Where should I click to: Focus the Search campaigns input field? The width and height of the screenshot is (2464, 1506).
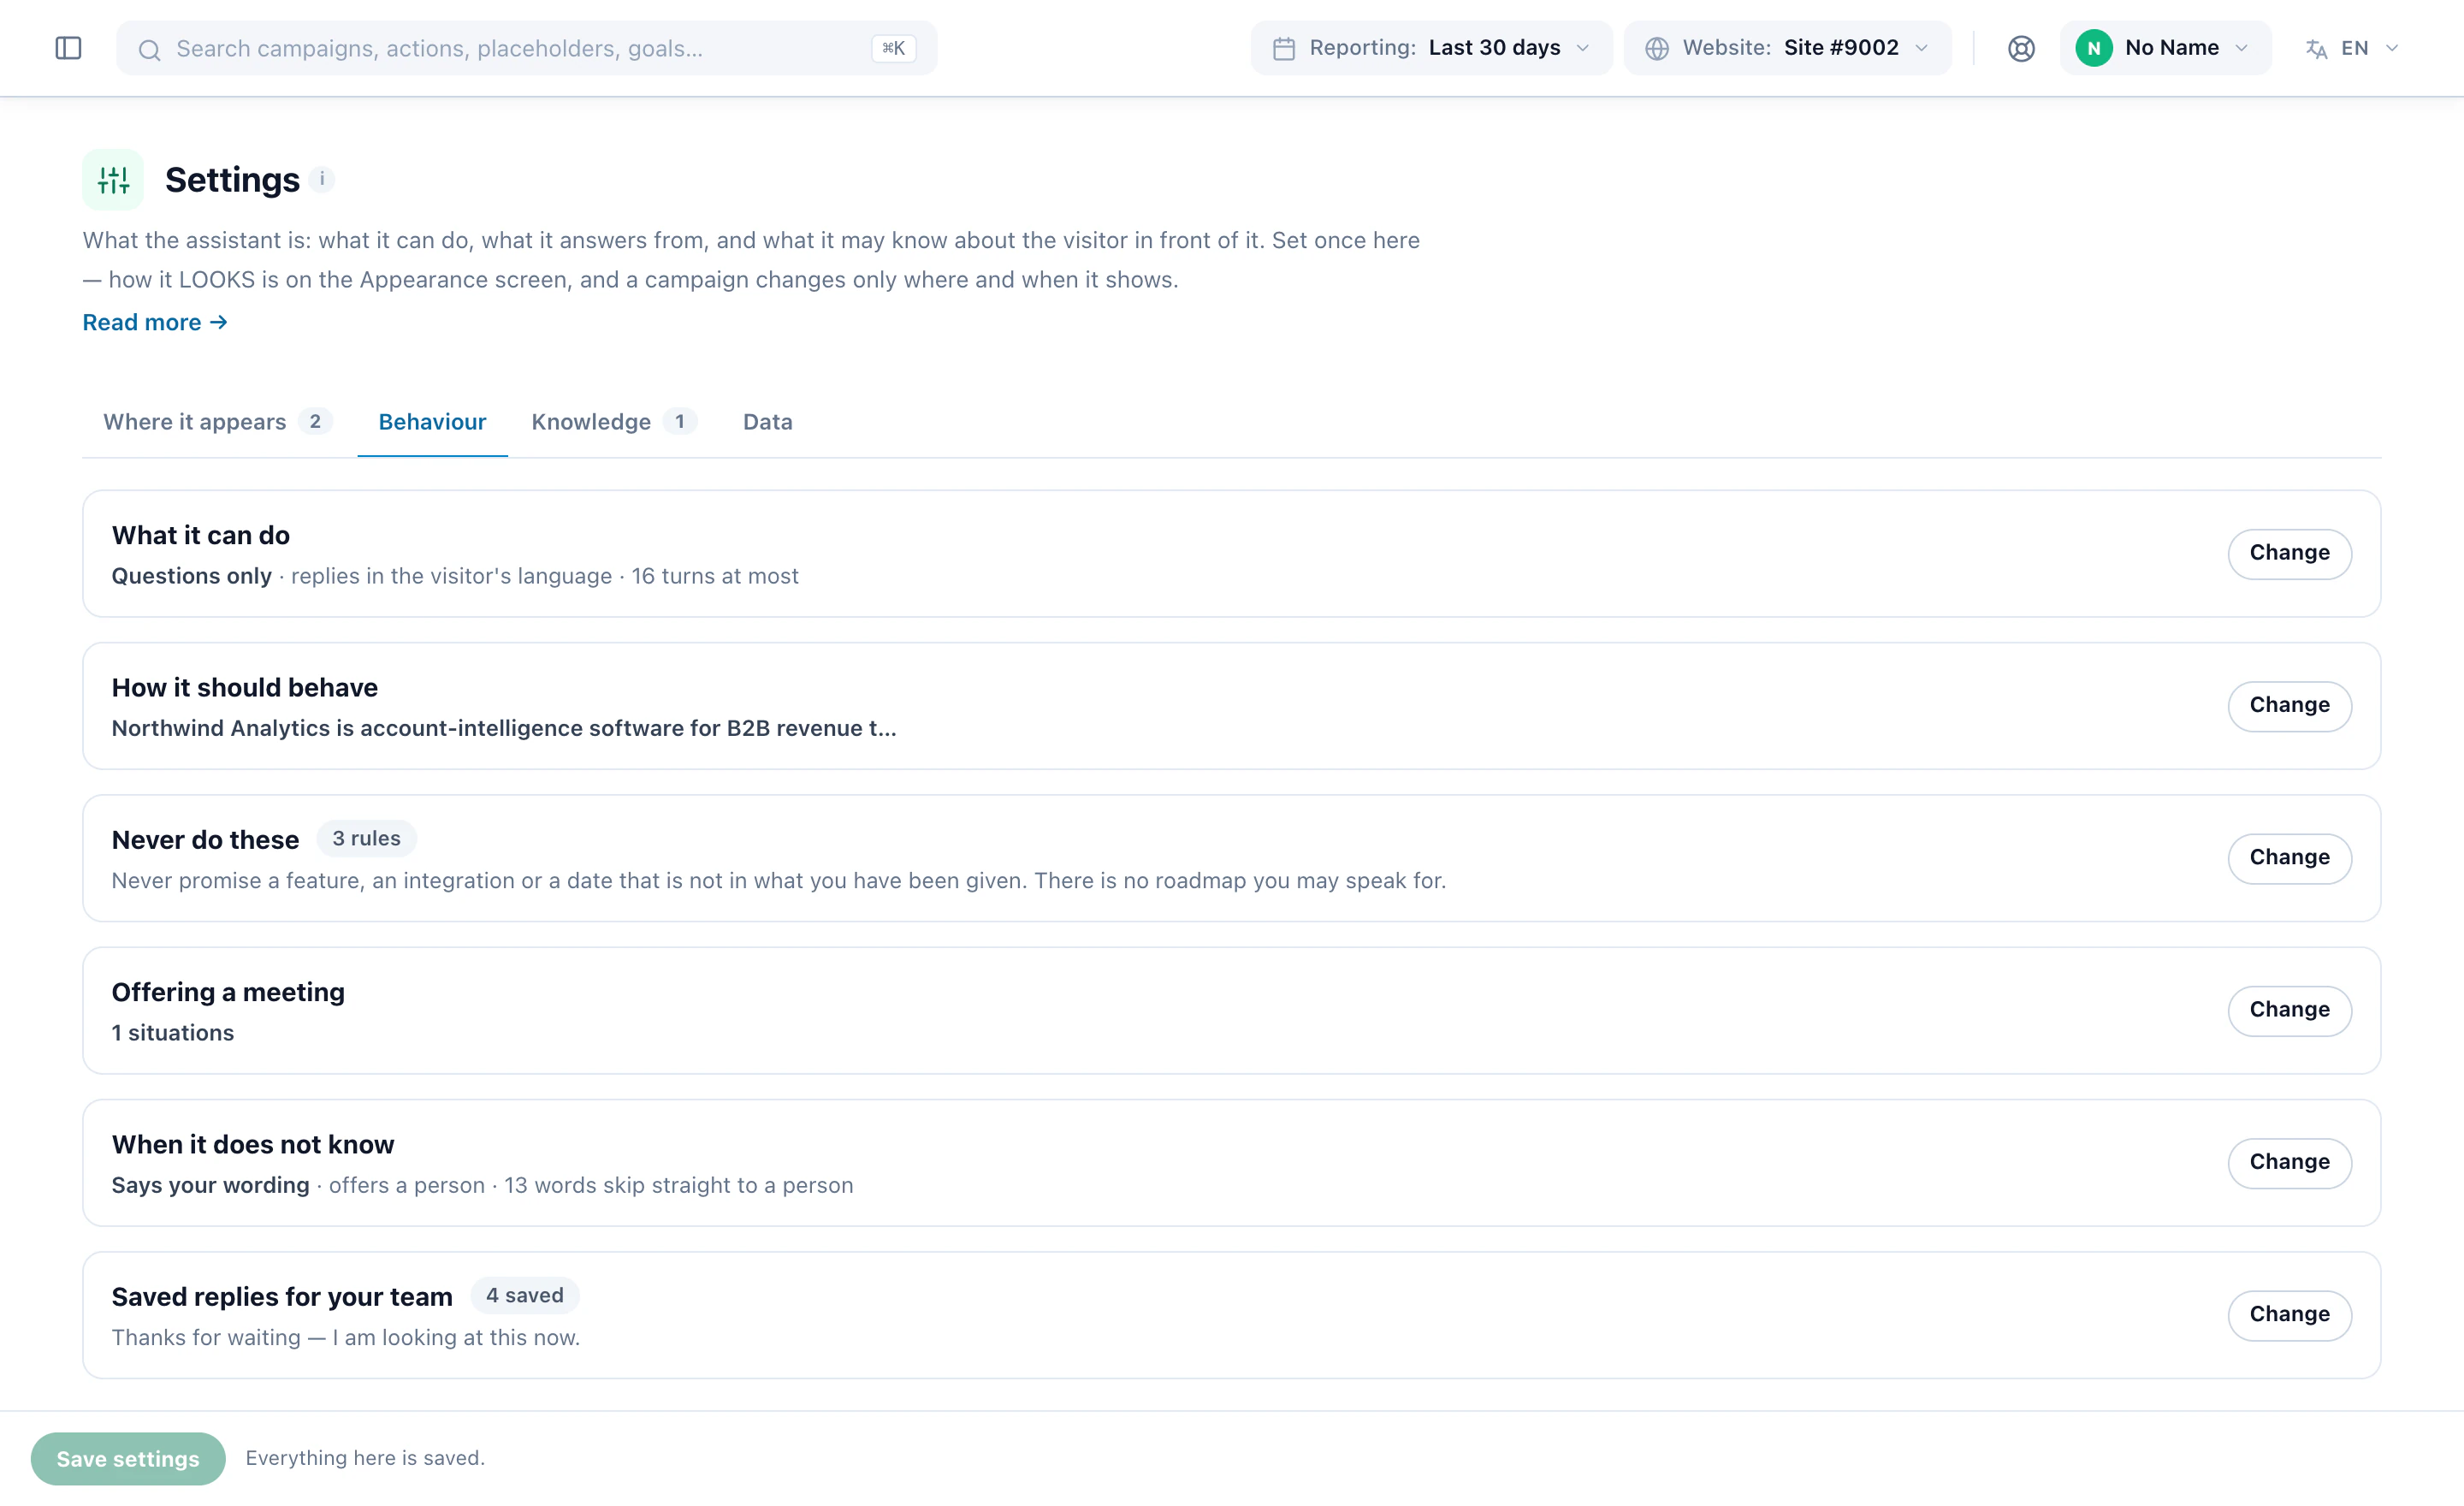pyautogui.click(x=526, y=48)
